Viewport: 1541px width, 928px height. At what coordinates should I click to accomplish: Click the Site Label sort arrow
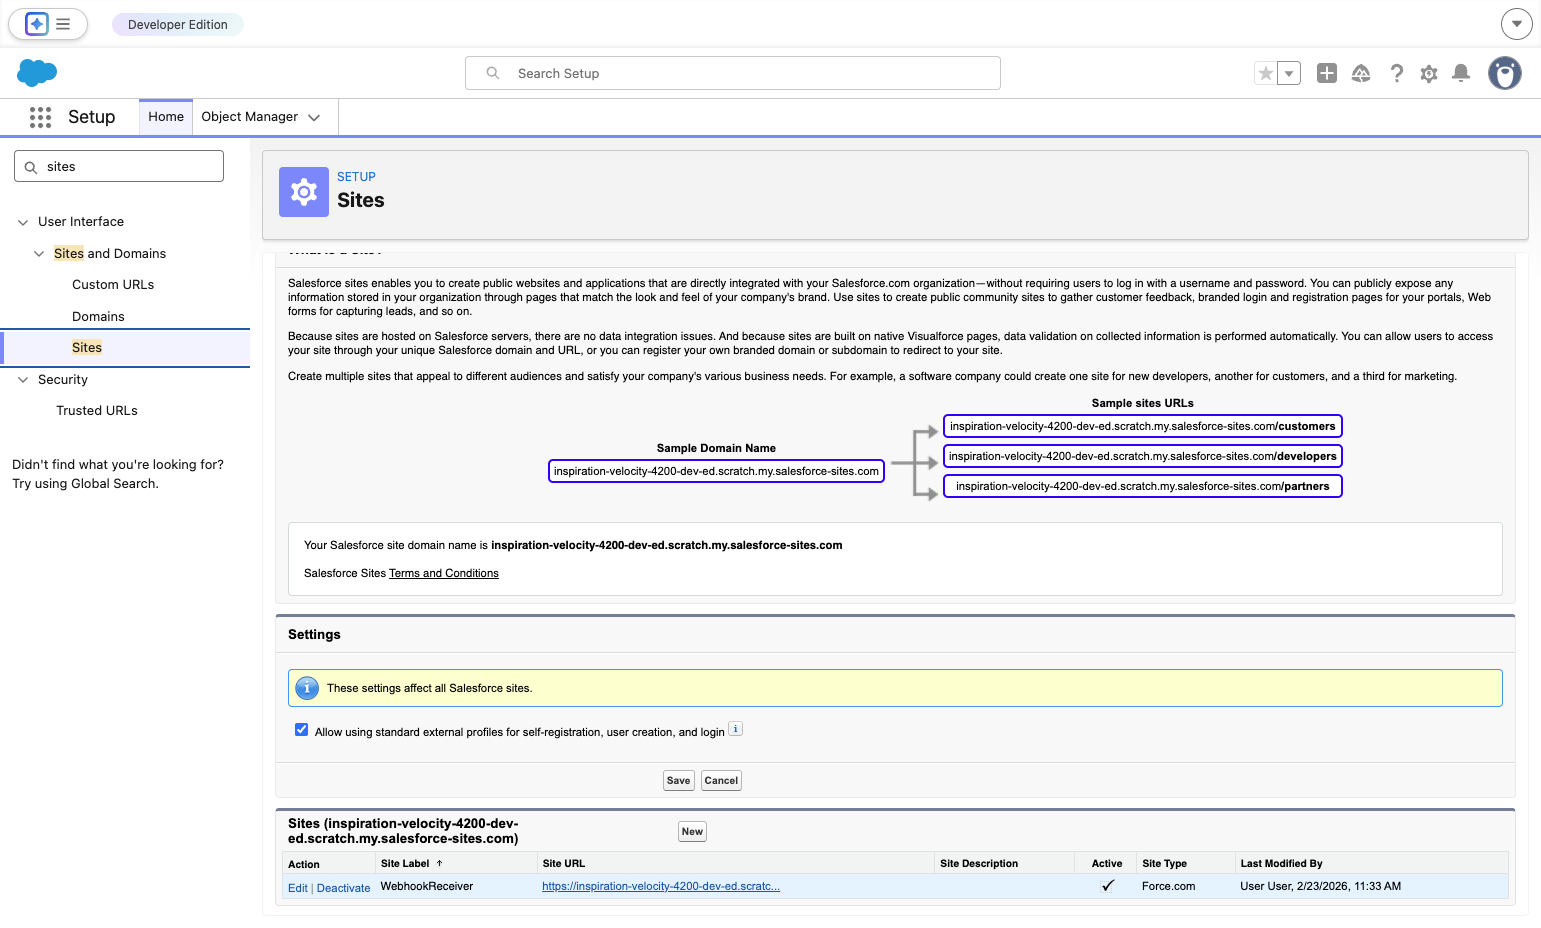pos(439,863)
